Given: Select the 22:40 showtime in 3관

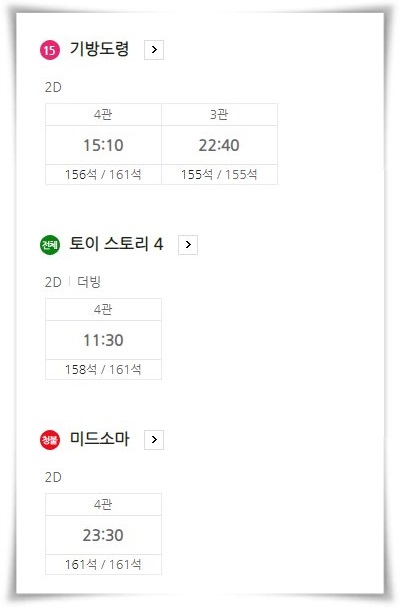Looking at the screenshot, I should (x=219, y=145).
